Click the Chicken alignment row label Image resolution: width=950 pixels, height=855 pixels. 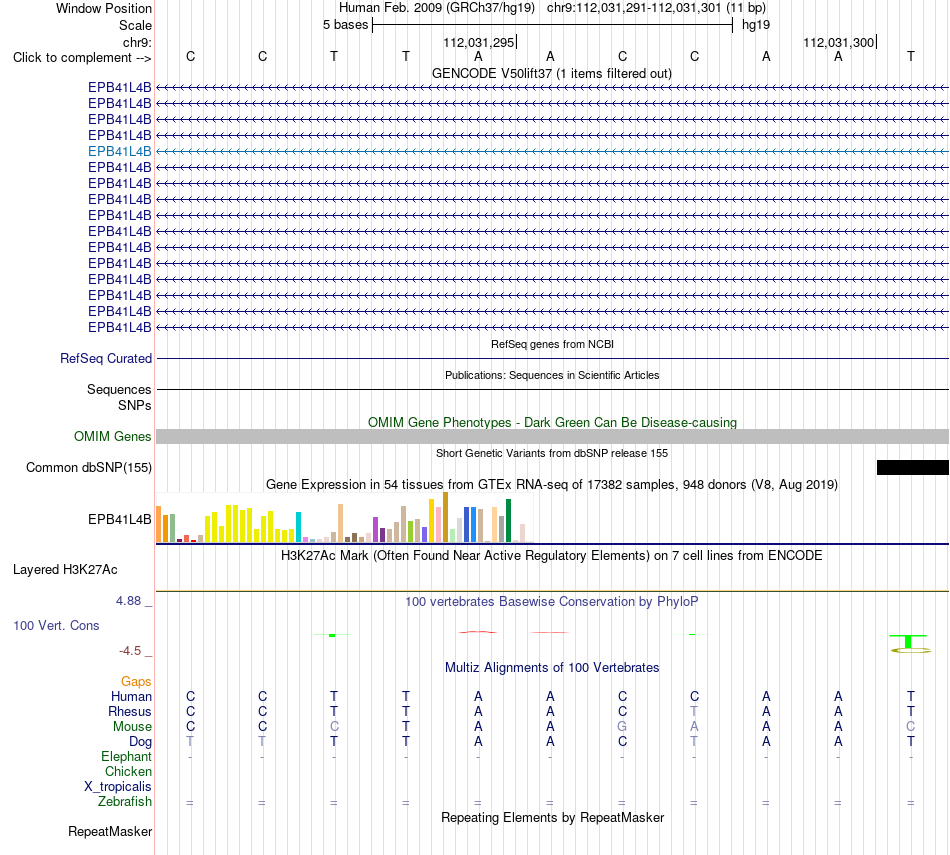click(x=128, y=771)
